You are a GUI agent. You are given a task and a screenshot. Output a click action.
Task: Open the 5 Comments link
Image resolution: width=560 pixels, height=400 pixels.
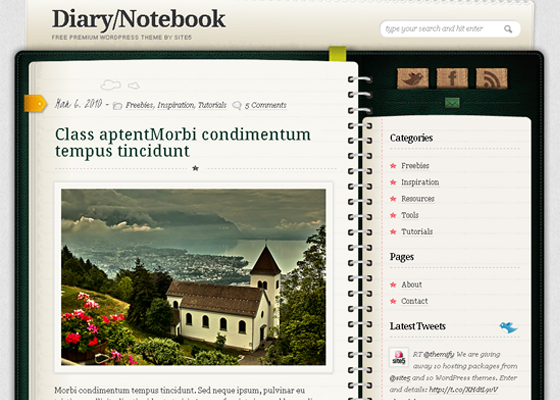[x=266, y=105]
